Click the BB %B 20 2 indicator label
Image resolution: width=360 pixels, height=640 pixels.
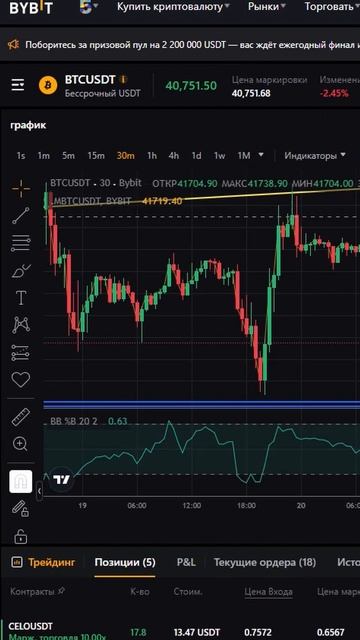coord(74,421)
